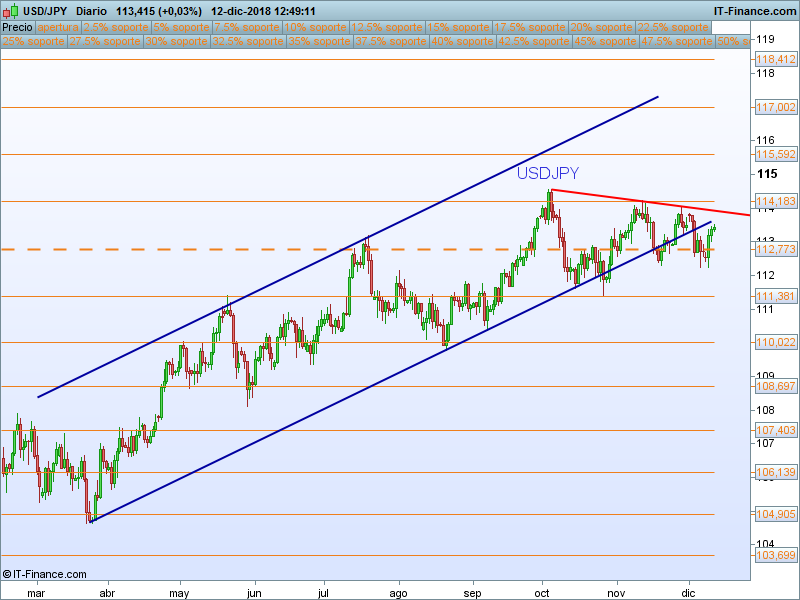Click the blue USDJPY text annotation
The width and height of the screenshot is (800, 600).
click(547, 173)
